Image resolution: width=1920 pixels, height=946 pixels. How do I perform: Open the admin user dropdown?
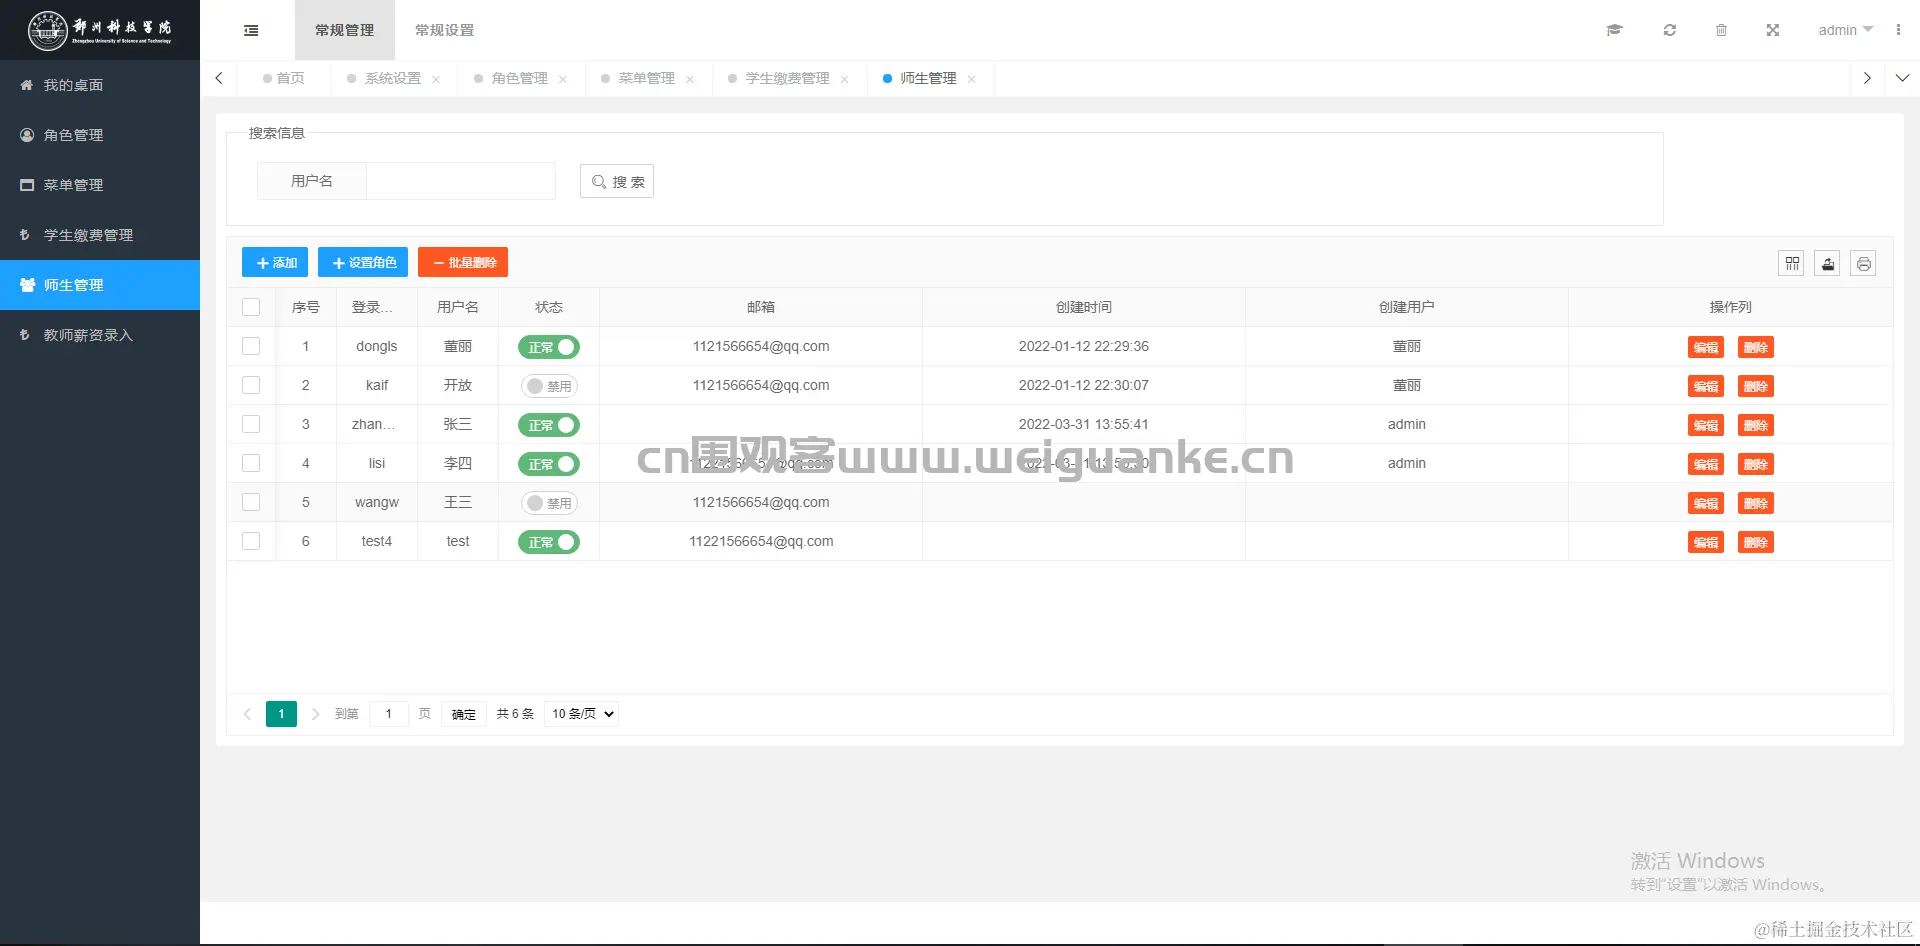(1845, 30)
